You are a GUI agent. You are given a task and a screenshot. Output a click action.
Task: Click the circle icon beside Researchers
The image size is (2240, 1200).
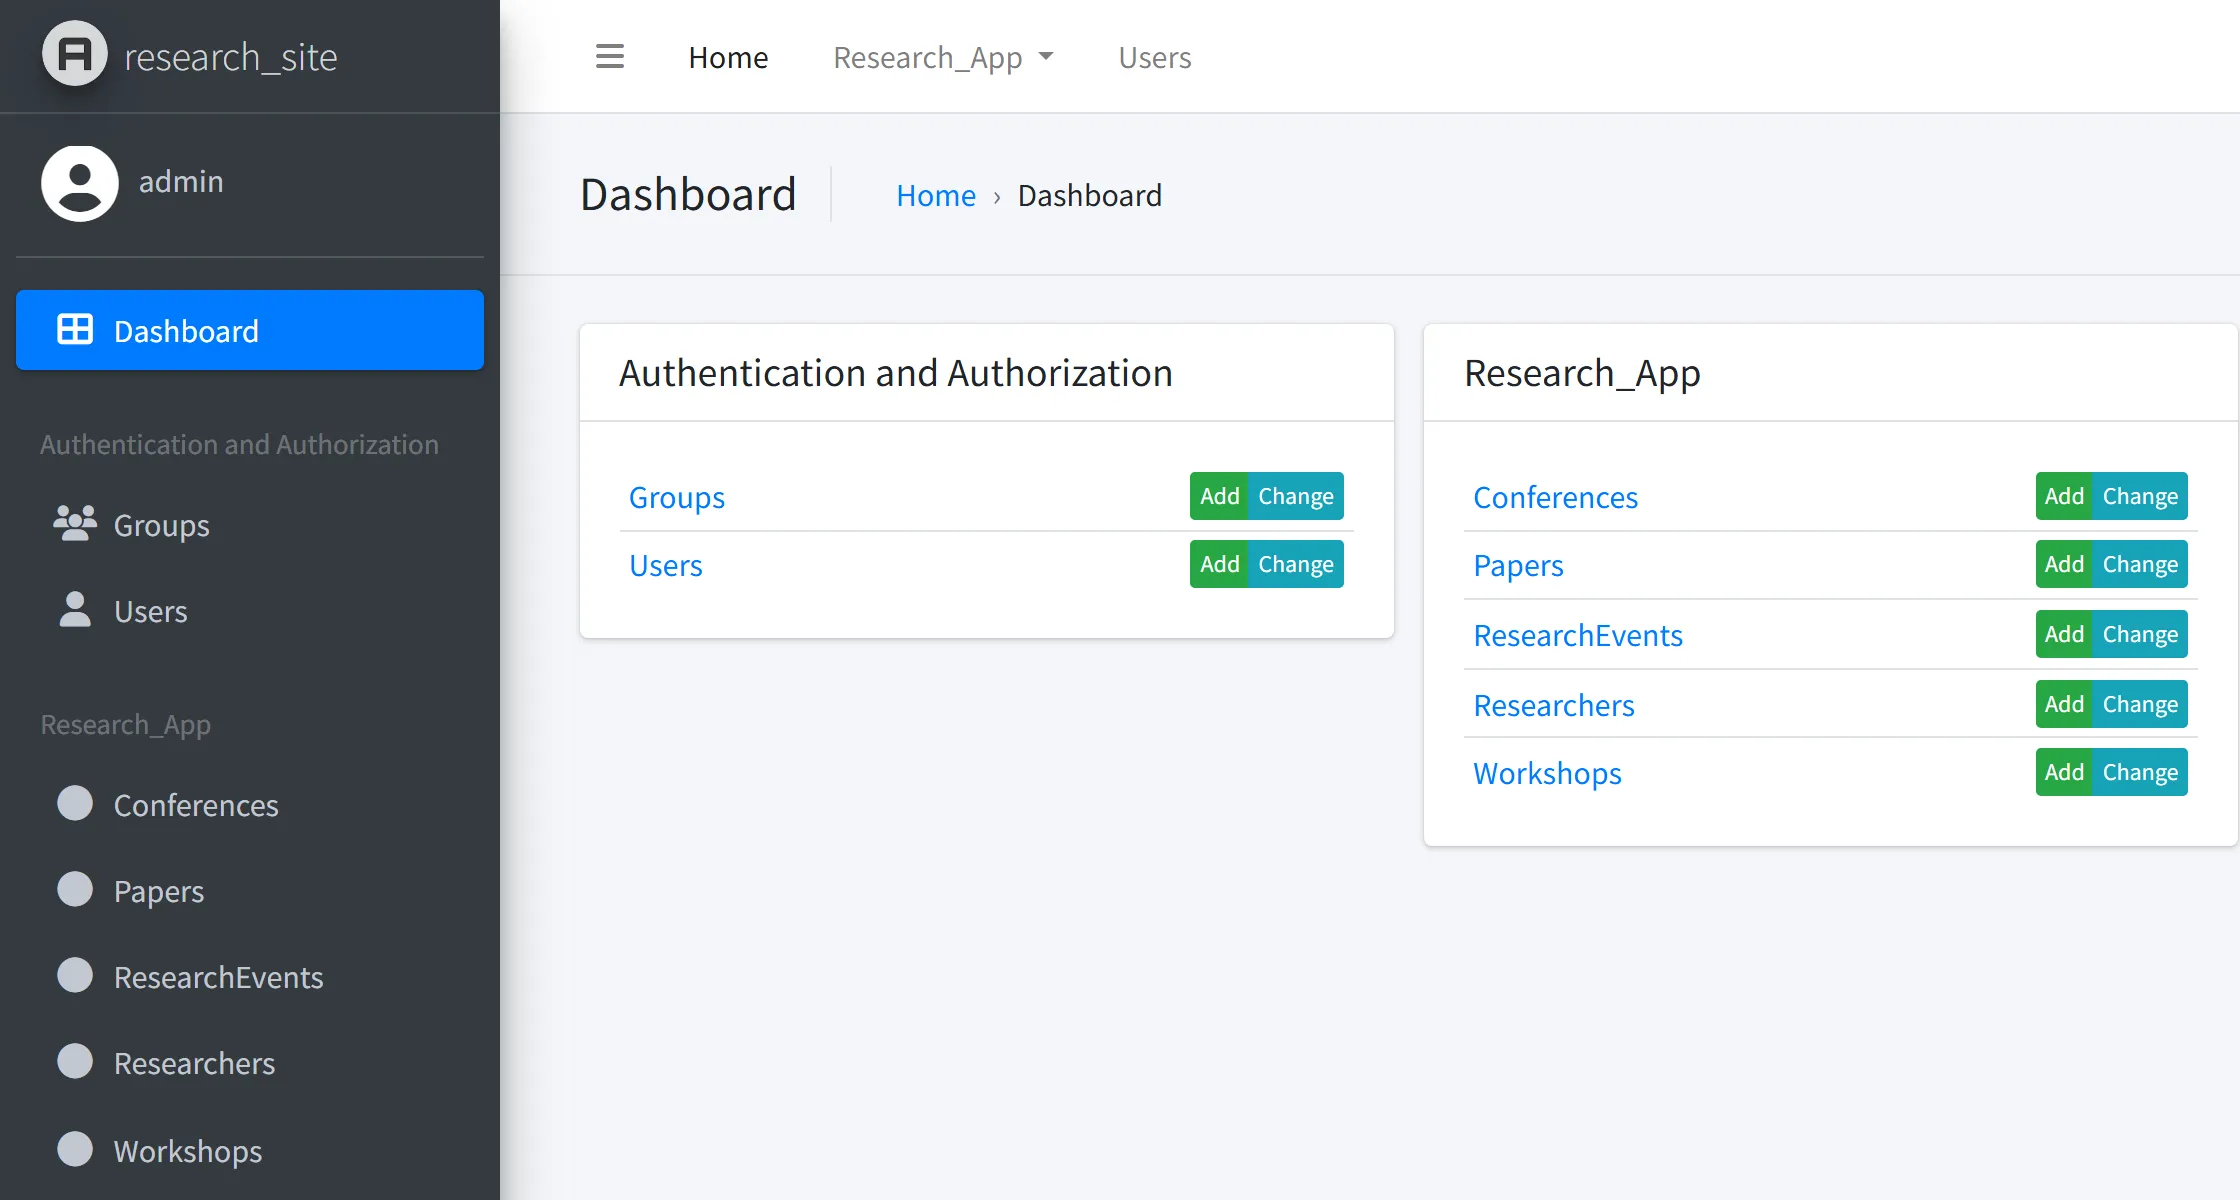tap(75, 1061)
